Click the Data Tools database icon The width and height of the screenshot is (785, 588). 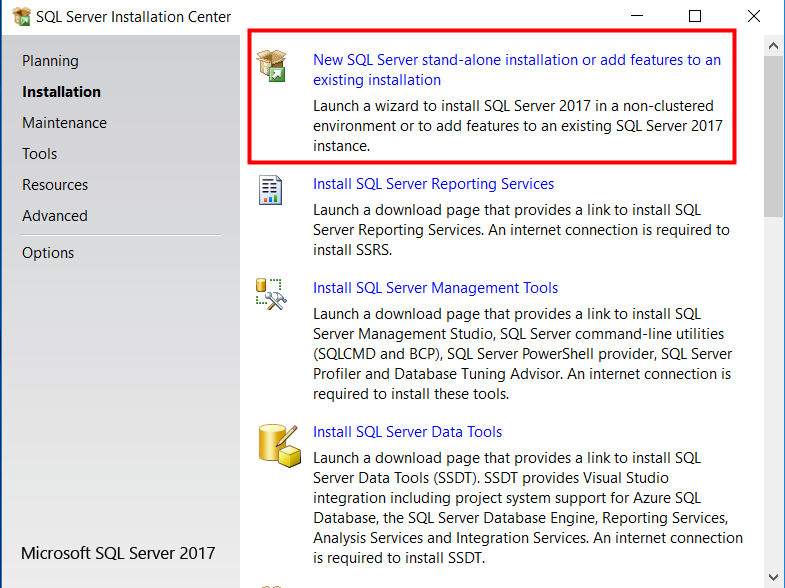click(279, 446)
